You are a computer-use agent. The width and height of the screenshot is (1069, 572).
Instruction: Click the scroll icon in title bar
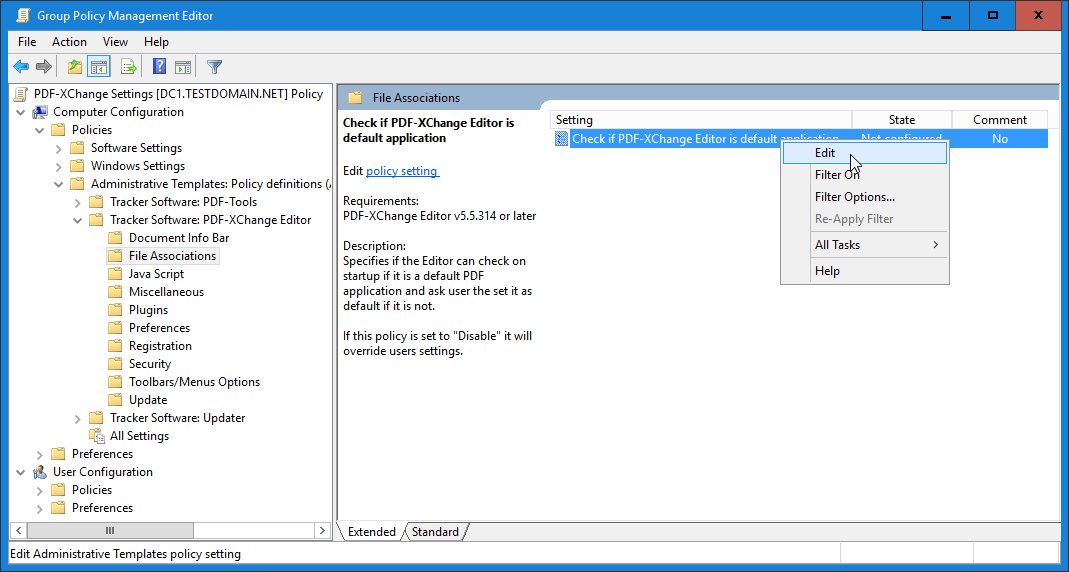22,15
